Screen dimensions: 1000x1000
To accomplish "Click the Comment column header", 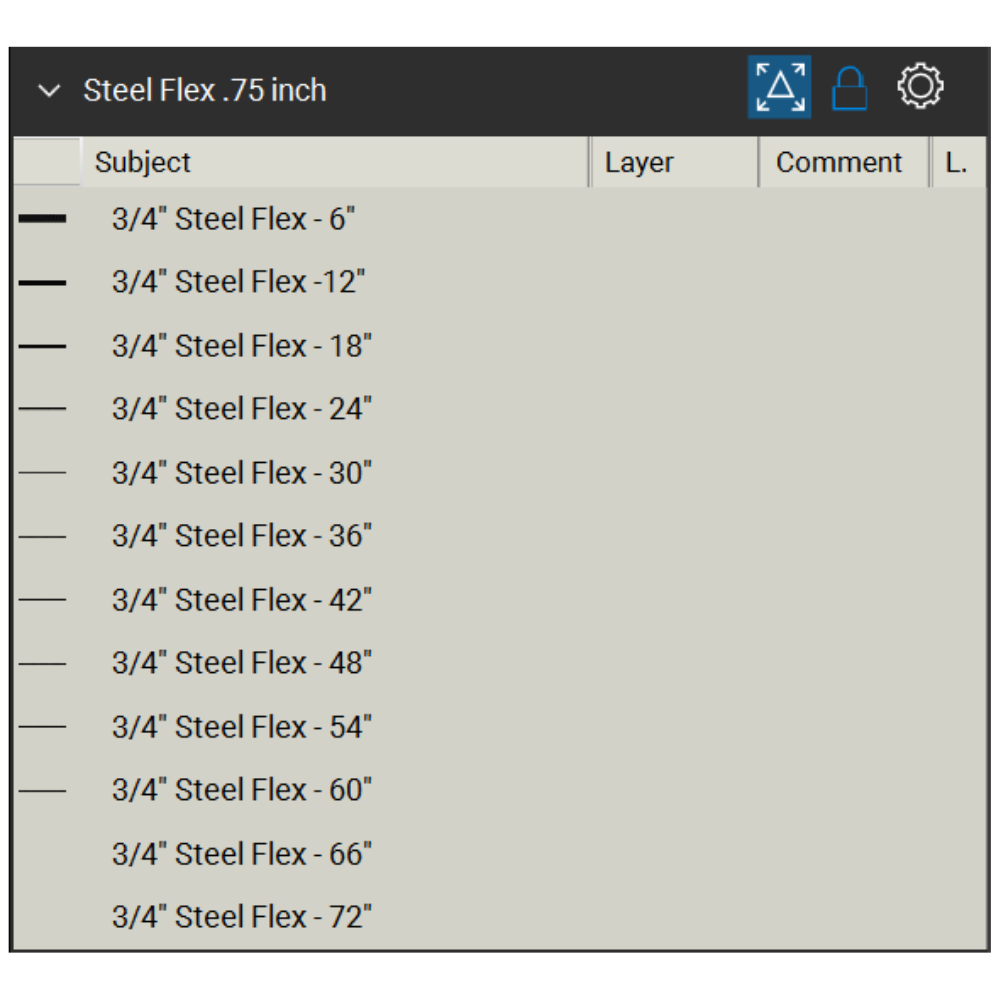I will tap(839, 163).
